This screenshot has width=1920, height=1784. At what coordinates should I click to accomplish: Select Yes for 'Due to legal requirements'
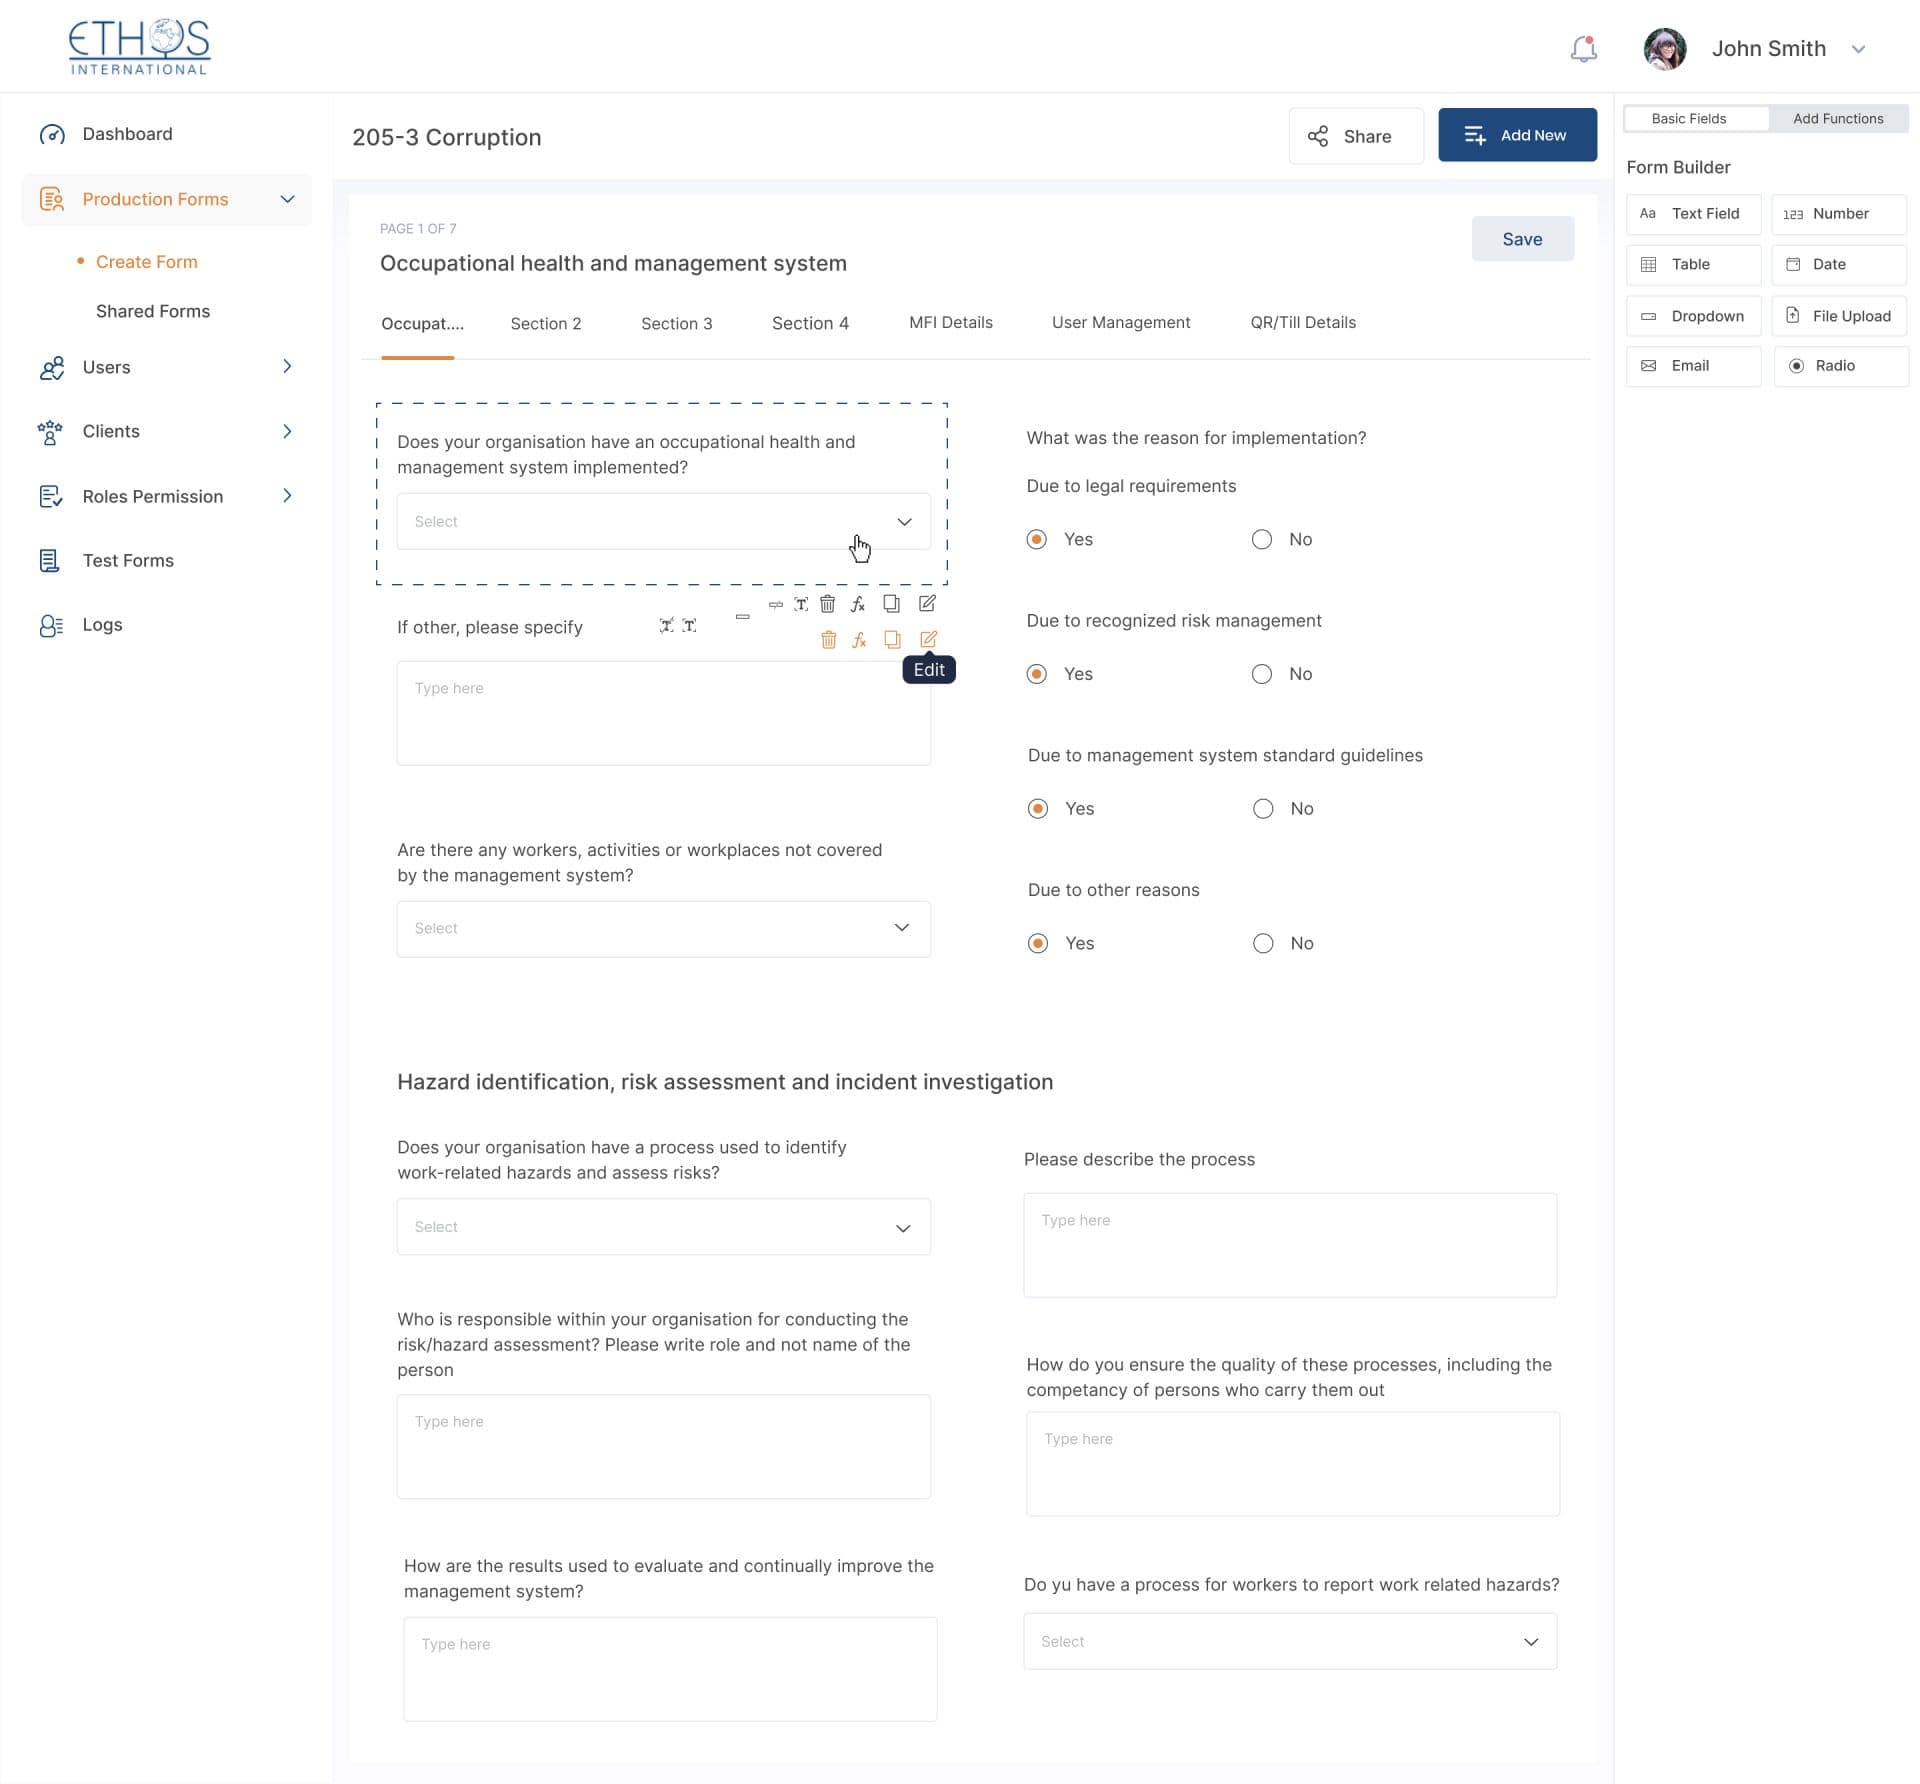tap(1037, 539)
